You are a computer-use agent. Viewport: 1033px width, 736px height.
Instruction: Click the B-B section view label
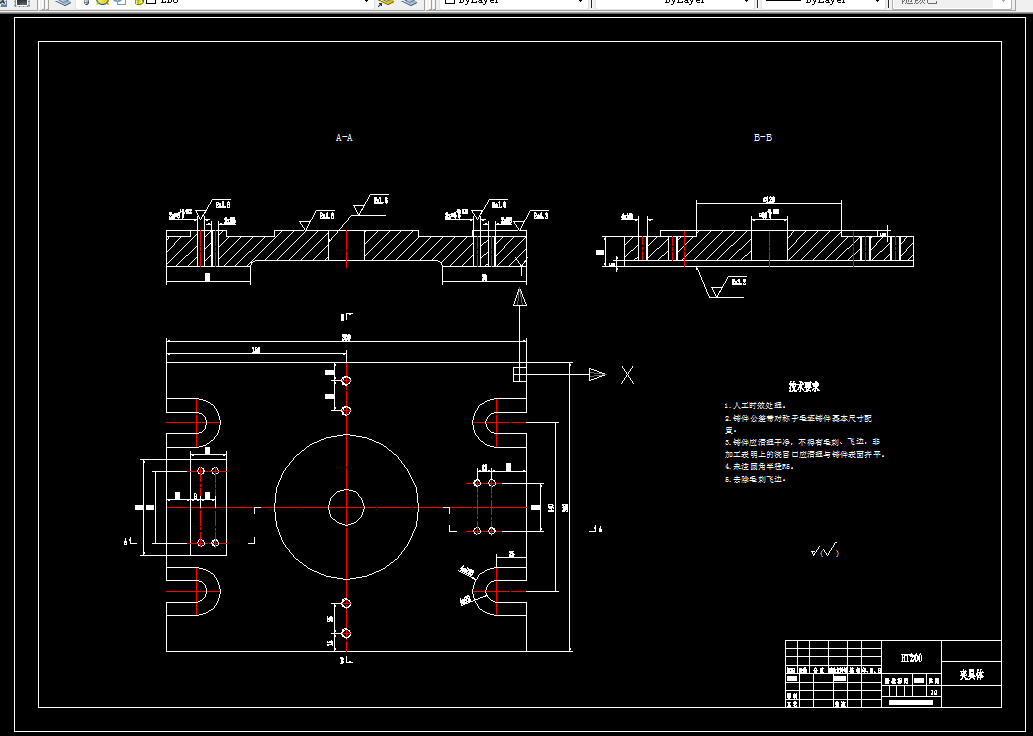pos(762,138)
